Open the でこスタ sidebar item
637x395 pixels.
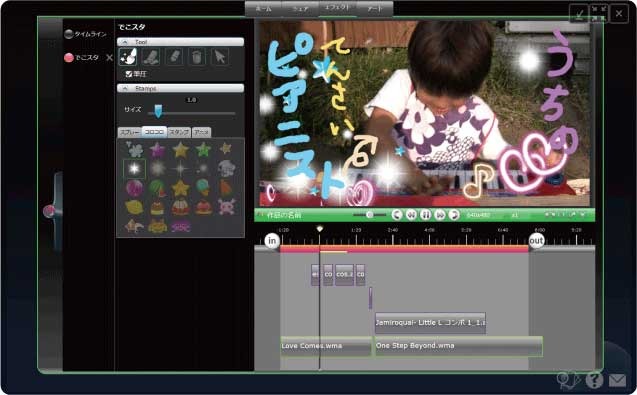coord(81,57)
